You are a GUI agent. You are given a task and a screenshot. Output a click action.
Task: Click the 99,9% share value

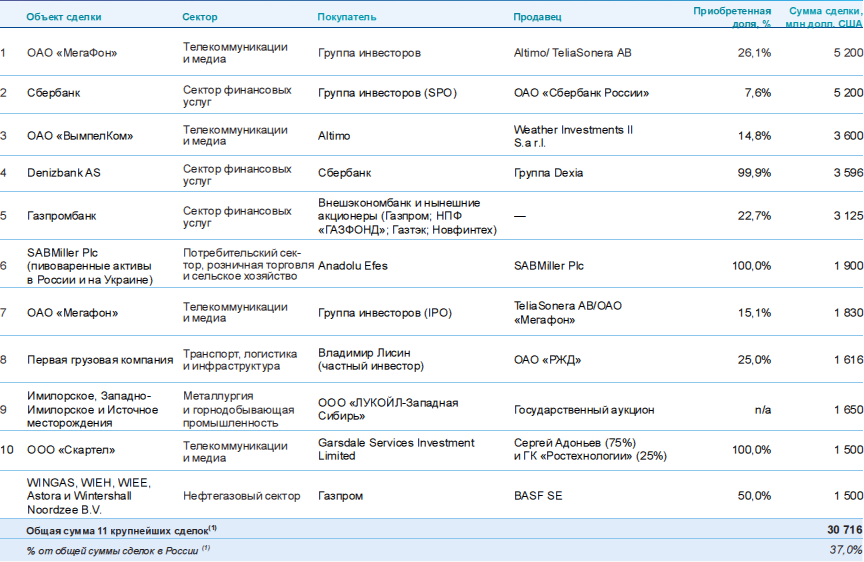click(x=754, y=173)
